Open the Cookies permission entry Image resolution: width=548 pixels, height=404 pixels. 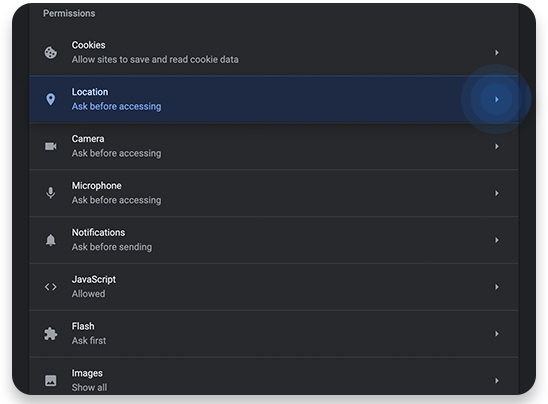click(x=274, y=52)
